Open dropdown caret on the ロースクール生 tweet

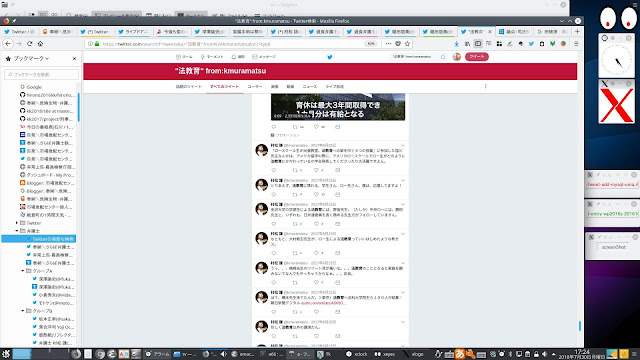(403, 145)
